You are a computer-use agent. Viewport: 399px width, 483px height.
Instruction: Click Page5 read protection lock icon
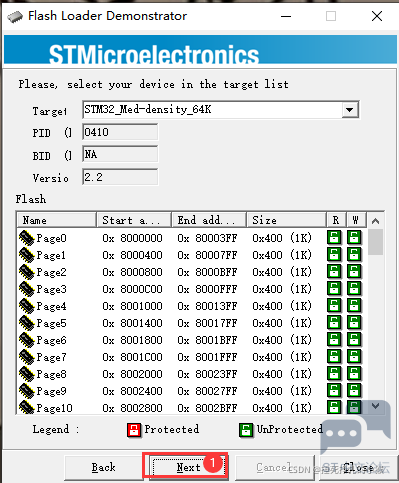point(334,323)
